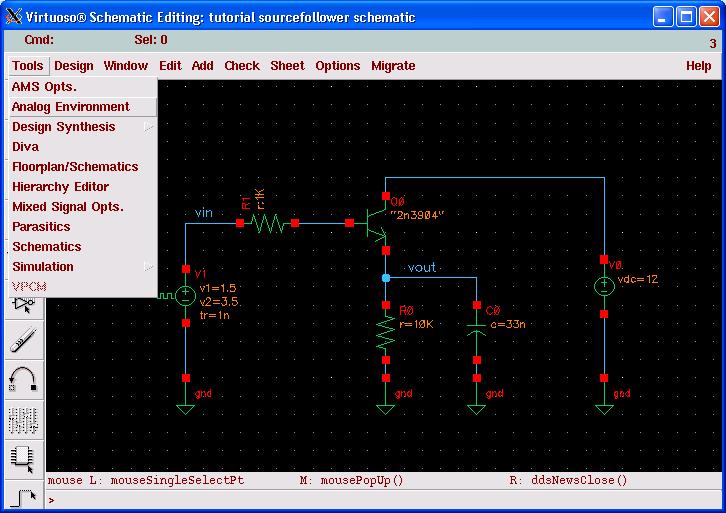Select the wire drawing tool icon
Screen dimensions: 726x513
[x=23, y=493]
